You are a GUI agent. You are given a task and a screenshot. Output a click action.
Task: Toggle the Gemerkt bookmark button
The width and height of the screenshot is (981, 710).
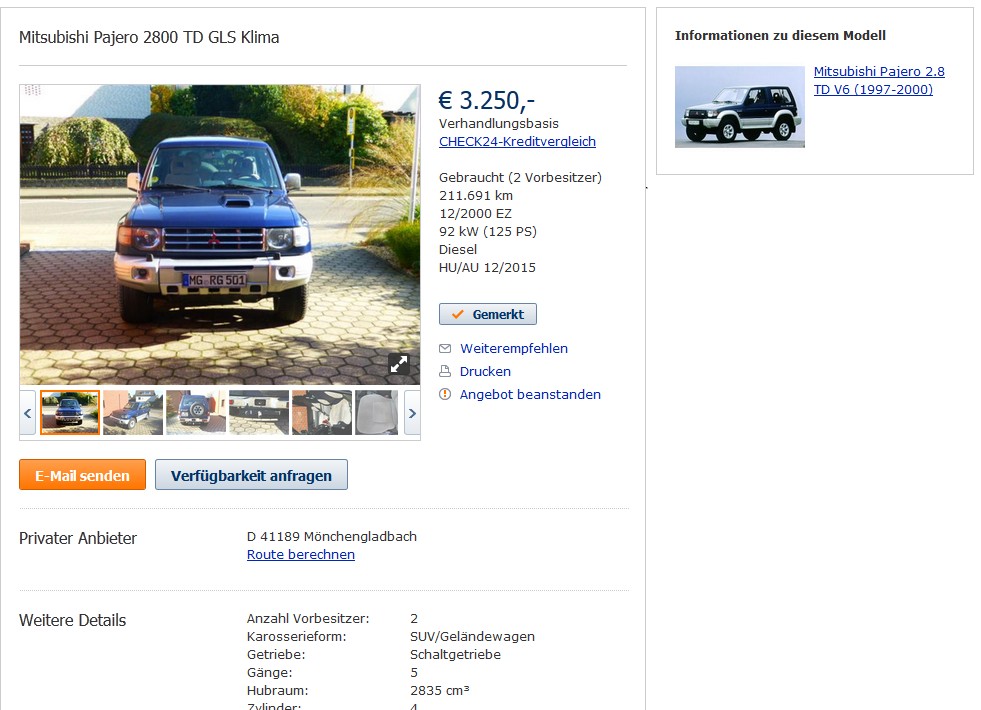click(x=488, y=314)
